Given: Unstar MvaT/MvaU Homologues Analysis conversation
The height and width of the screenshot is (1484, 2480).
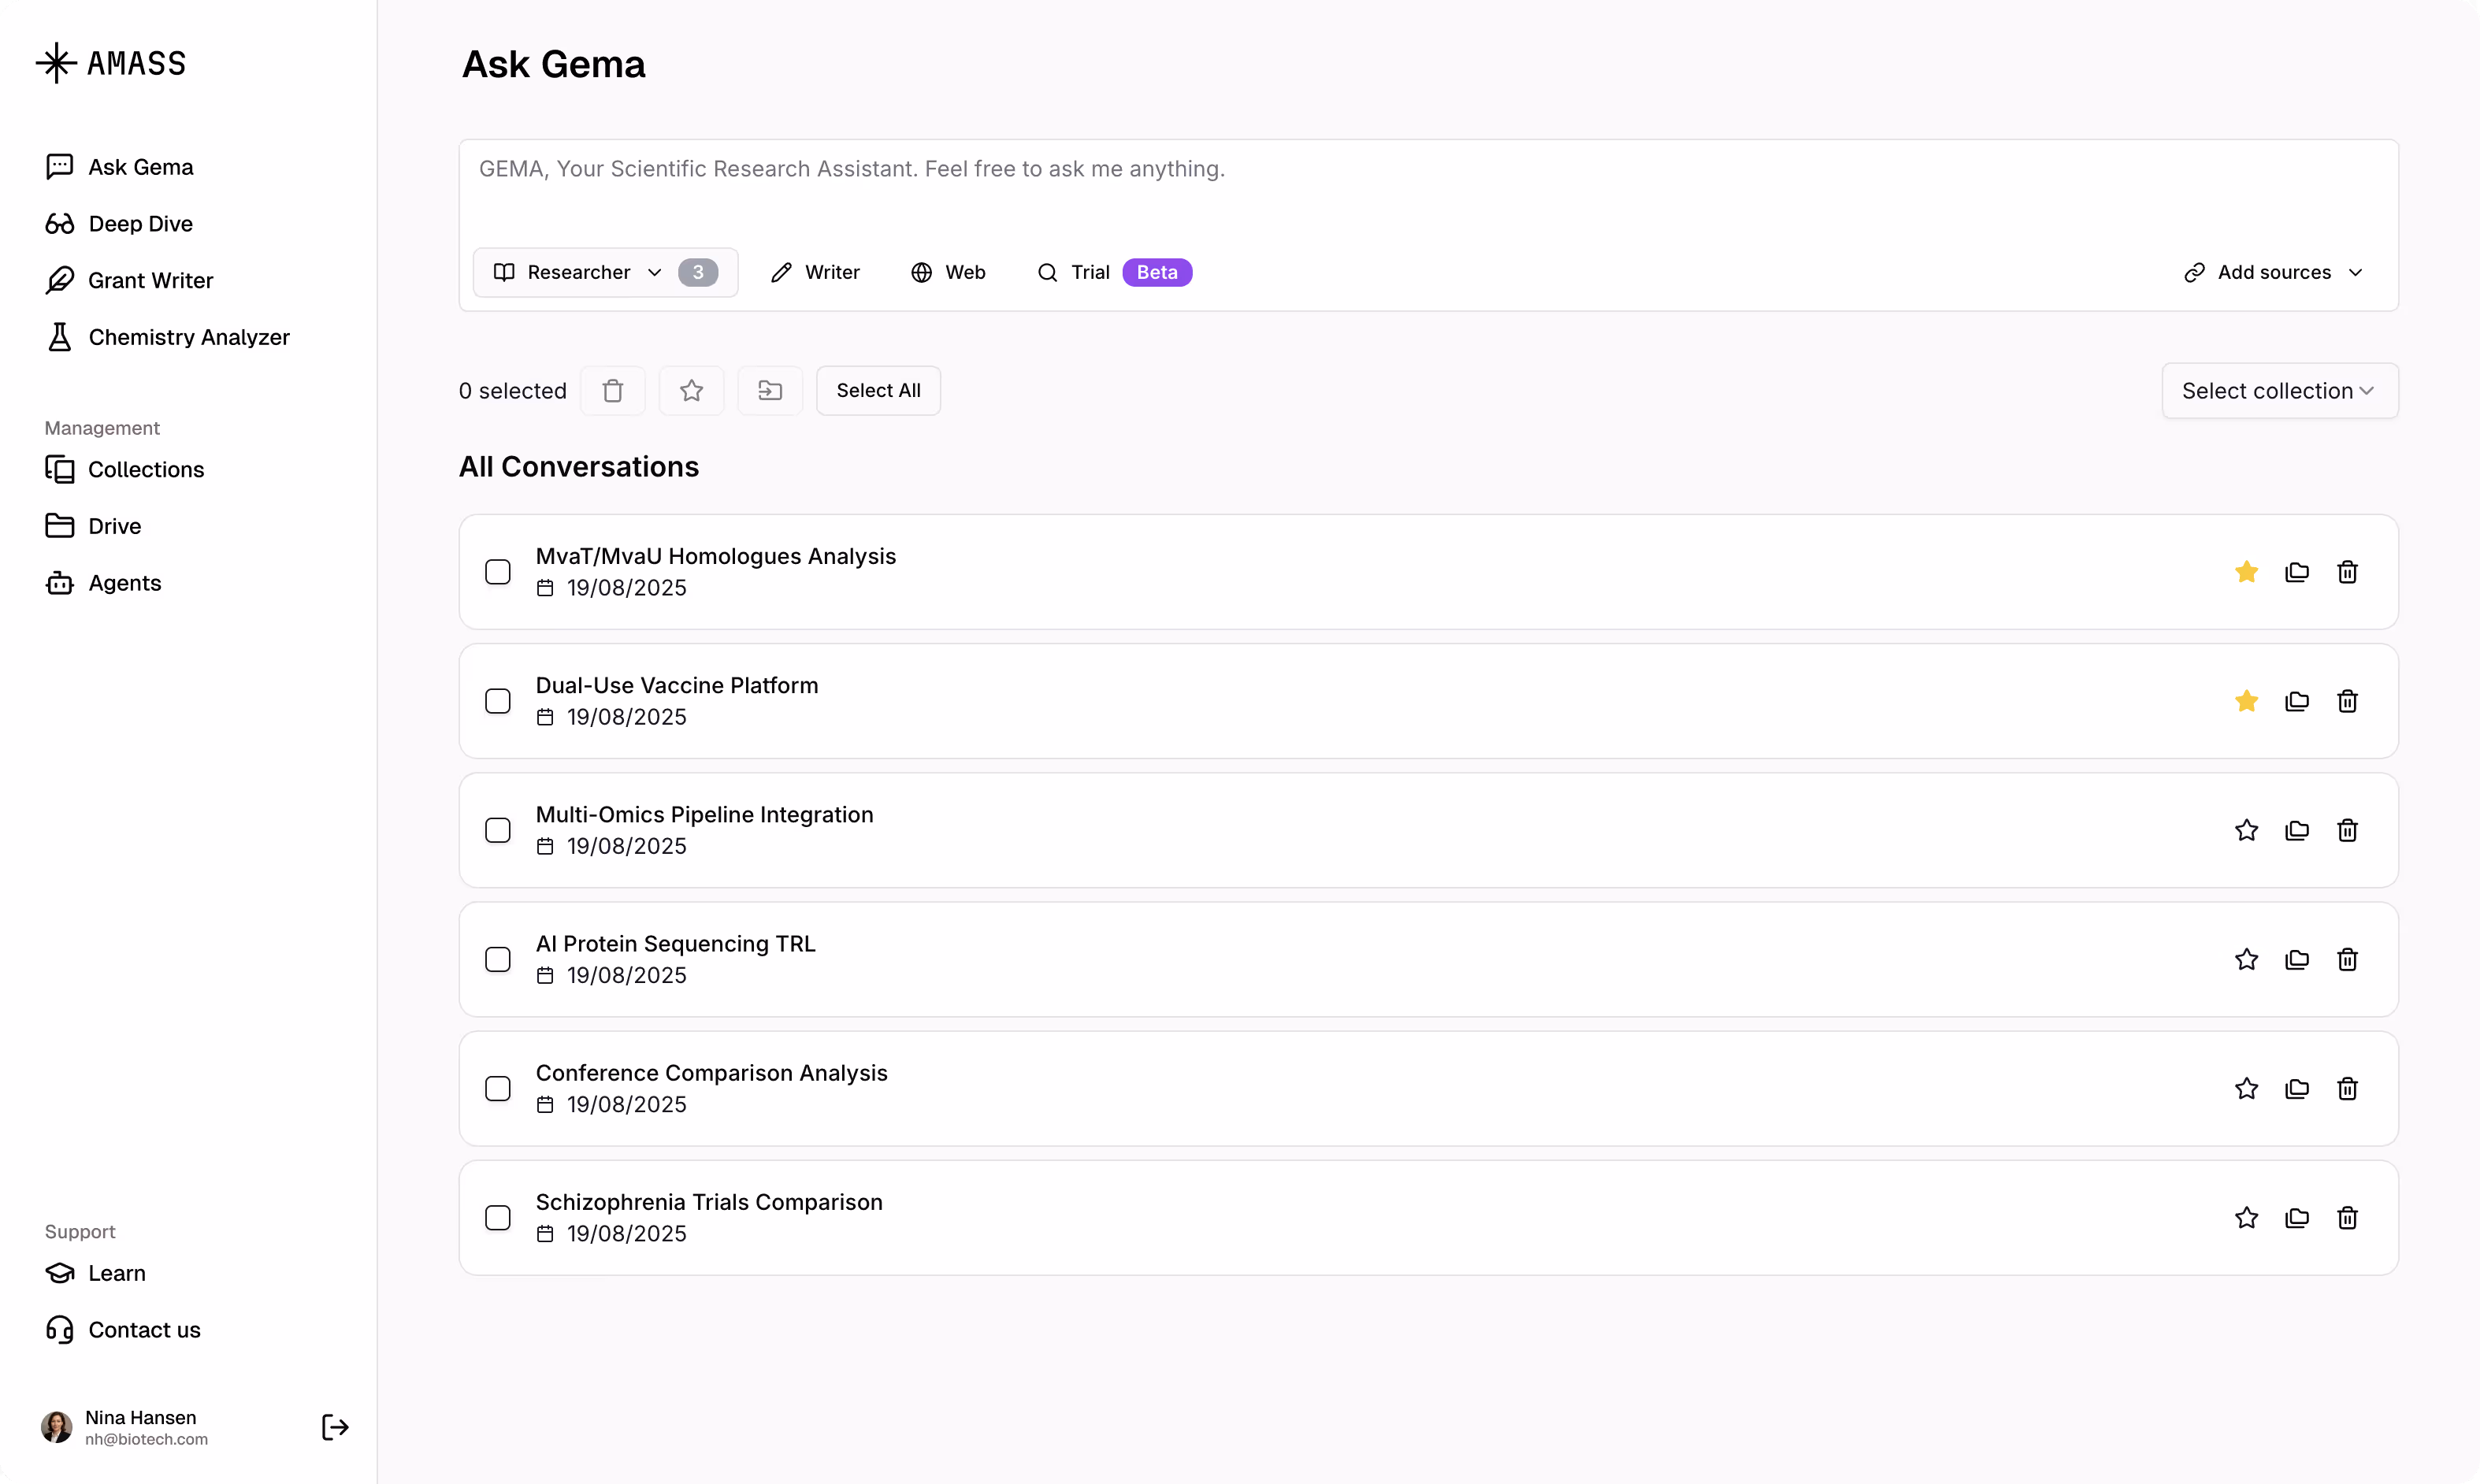Looking at the screenshot, I should 2246,572.
